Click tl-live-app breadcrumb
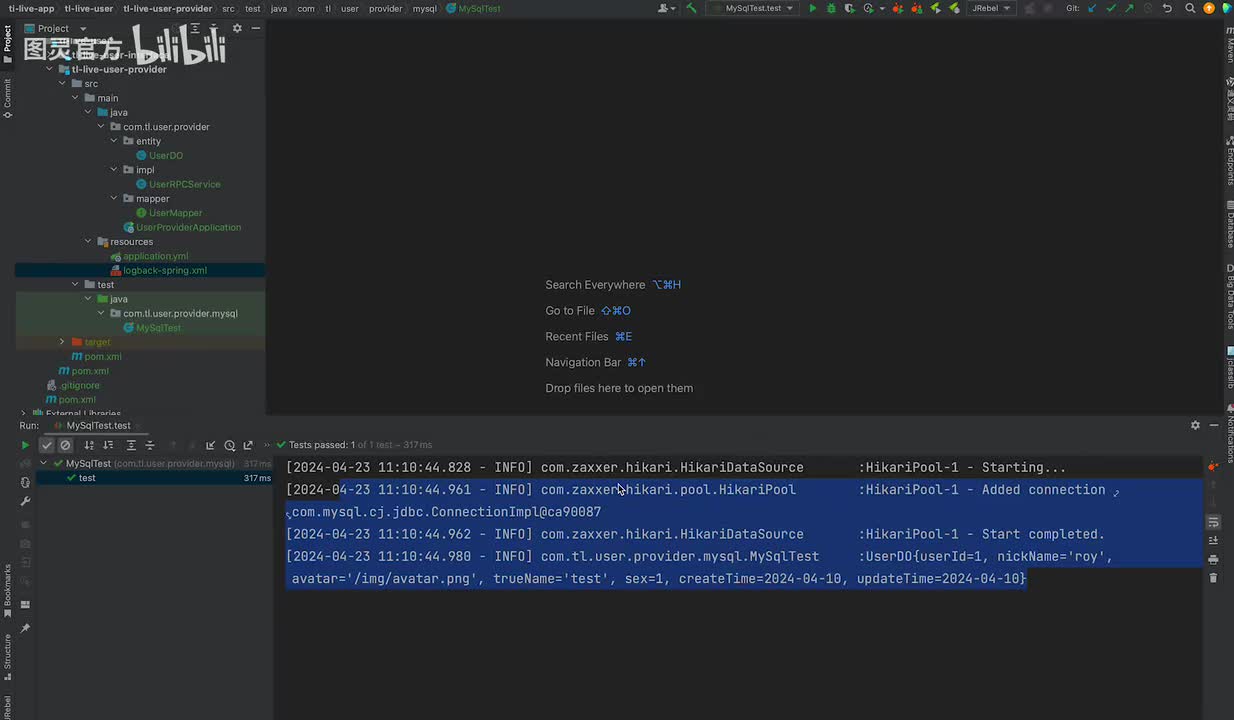This screenshot has height=720, width=1234. click(x=30, y=8)
